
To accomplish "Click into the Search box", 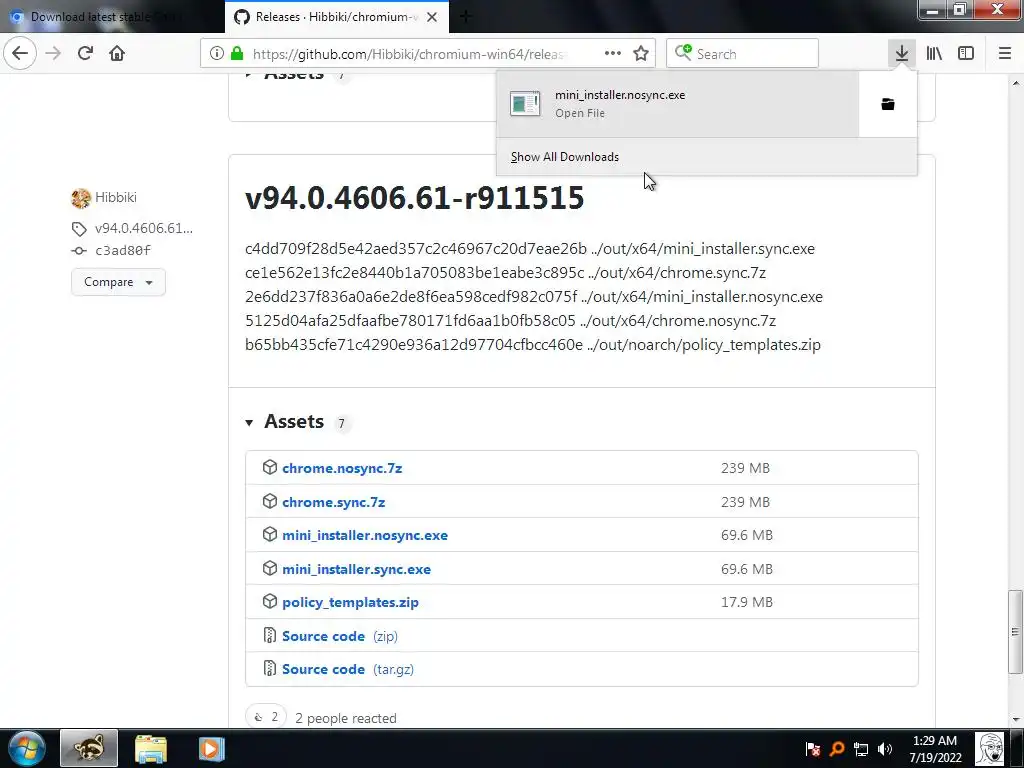I will [743, 54].
